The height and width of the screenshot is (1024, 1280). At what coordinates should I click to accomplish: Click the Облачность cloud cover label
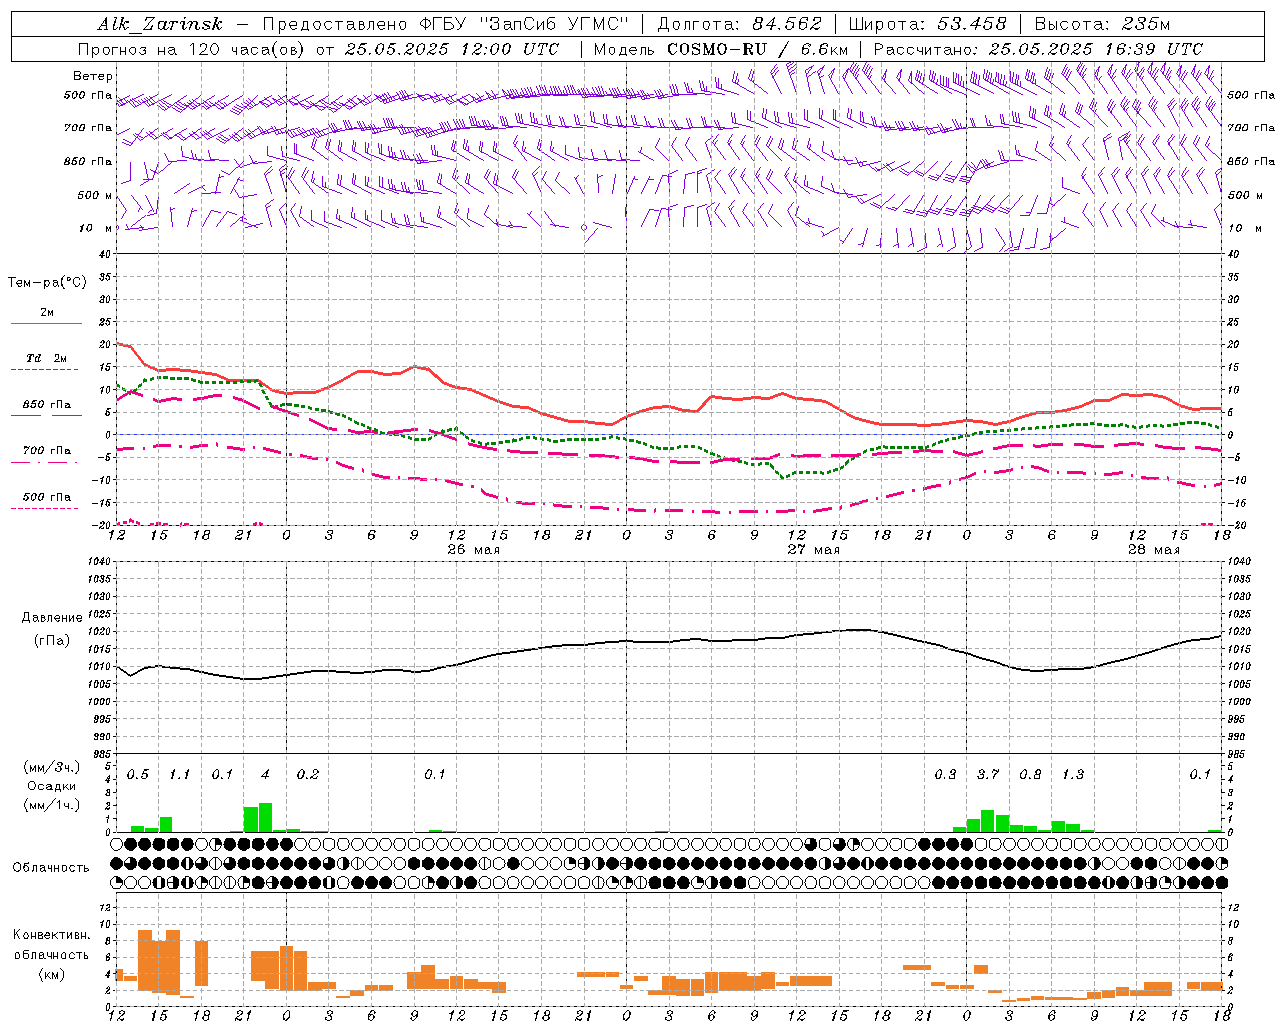[51, 867]
